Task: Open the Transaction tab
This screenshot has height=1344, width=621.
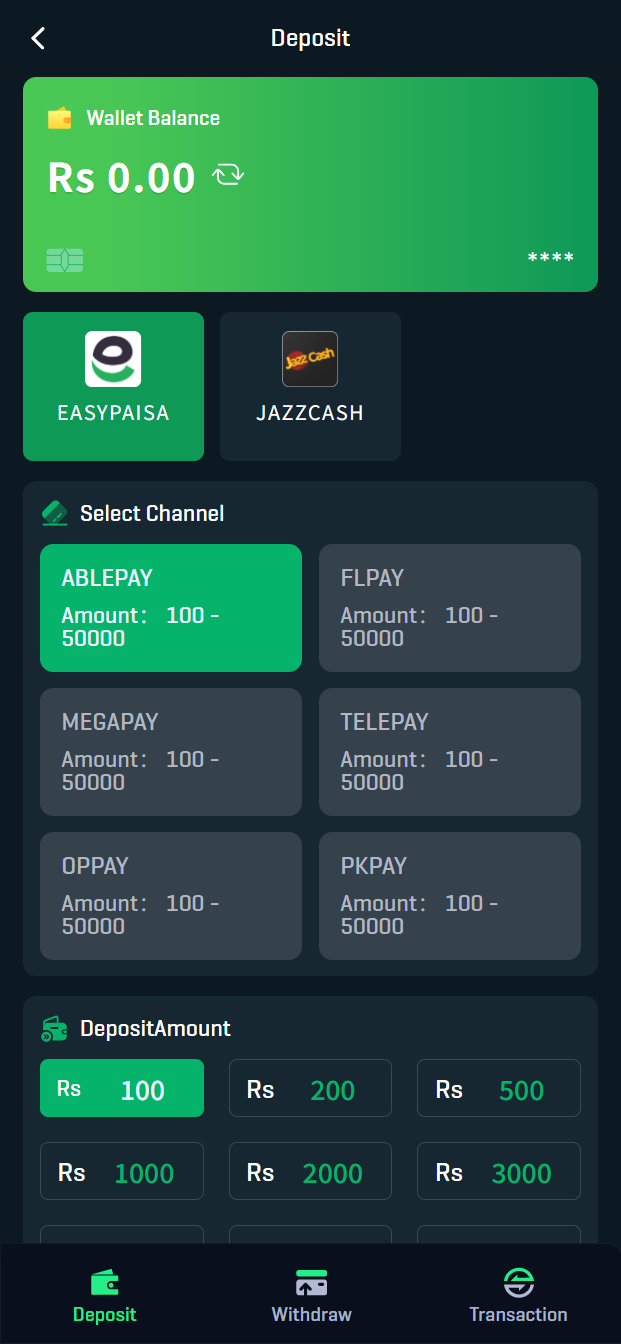Action: pyautogui.click(x=518, y=1296)
